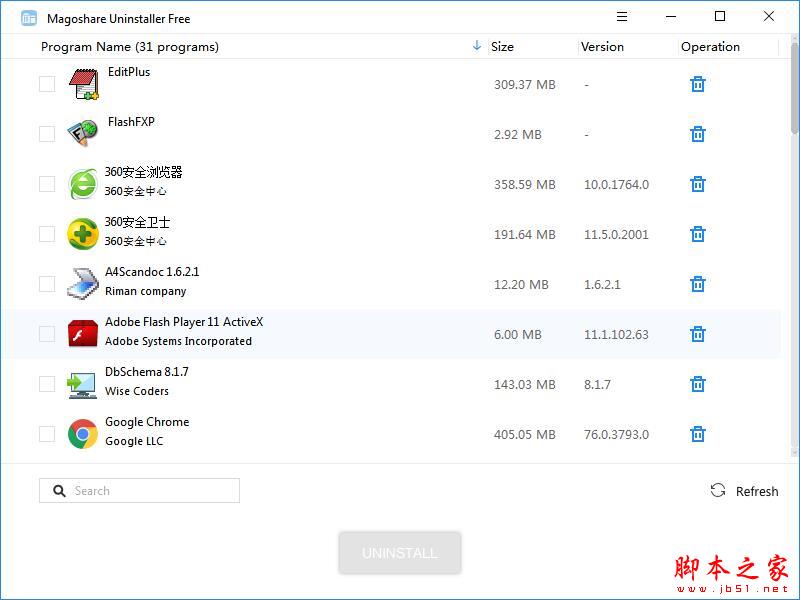800x600 pixels.
Task: Click the Wise Coders publisher text
Action: 137,391
